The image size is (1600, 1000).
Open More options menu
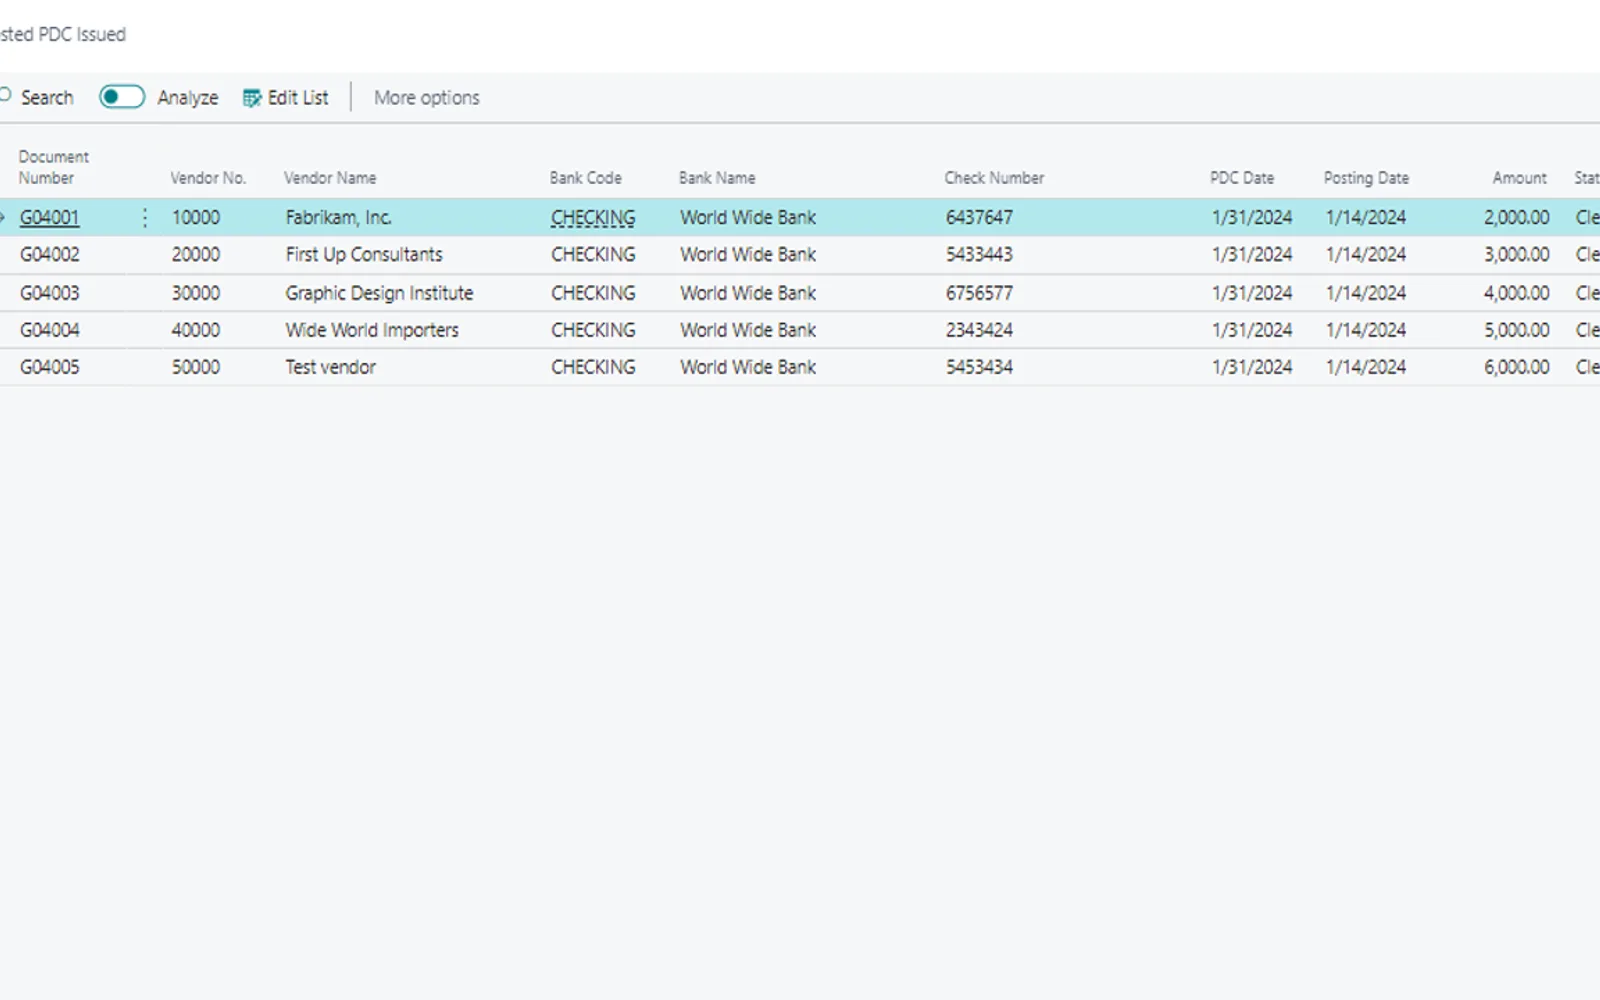pos(427,98)
